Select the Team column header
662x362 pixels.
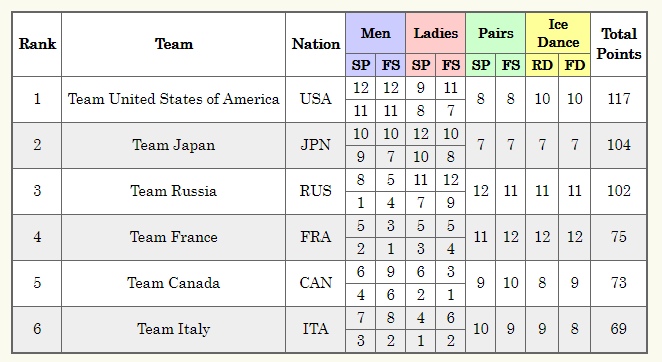pos(174,44)
